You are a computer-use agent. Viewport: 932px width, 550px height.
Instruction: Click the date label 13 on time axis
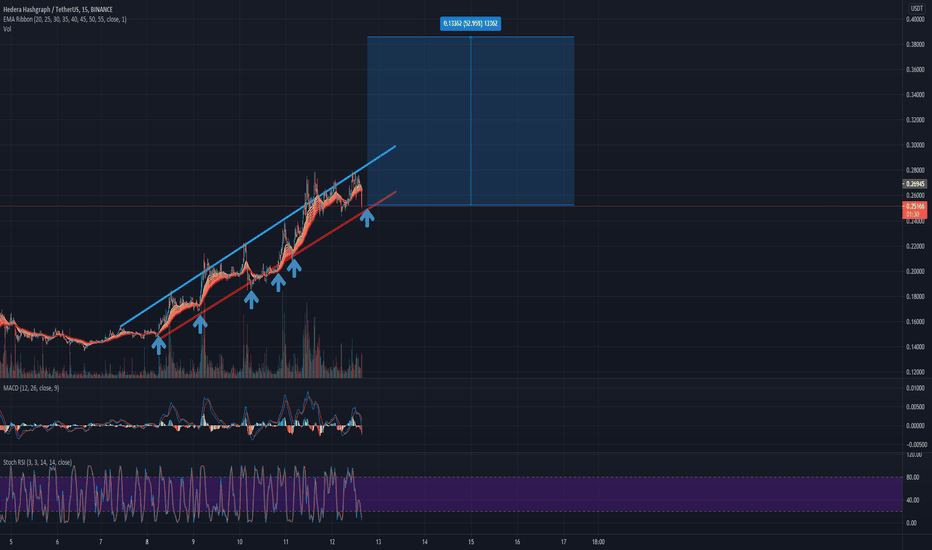(378, 542)
